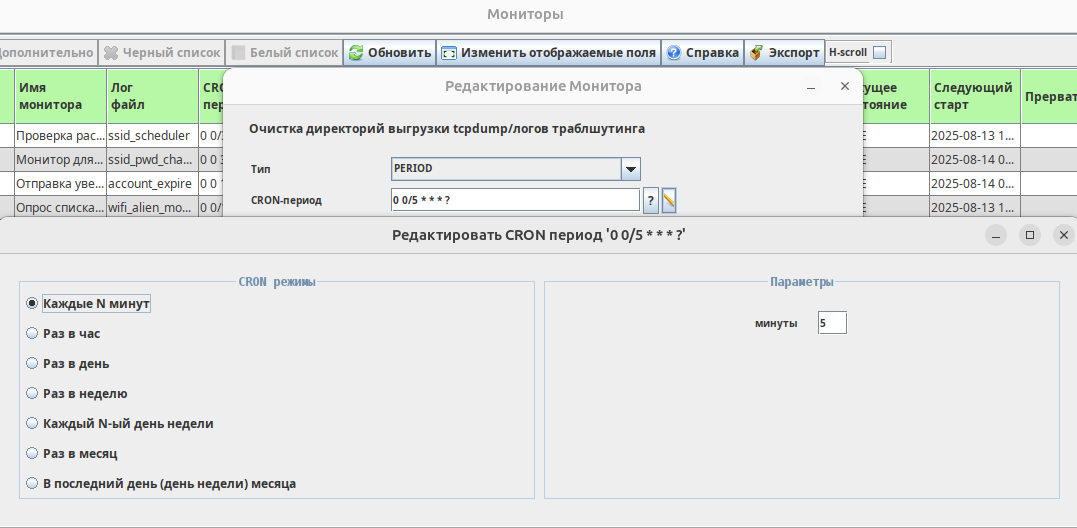Screen dimensions: 1077x528
Task: Close the Редактировать CRON период window
Action: point(1064,236)
